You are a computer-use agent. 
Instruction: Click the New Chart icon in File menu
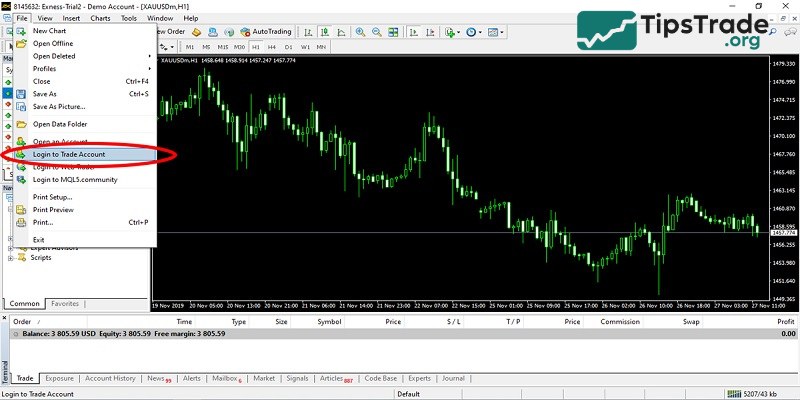tap(22, 31)
